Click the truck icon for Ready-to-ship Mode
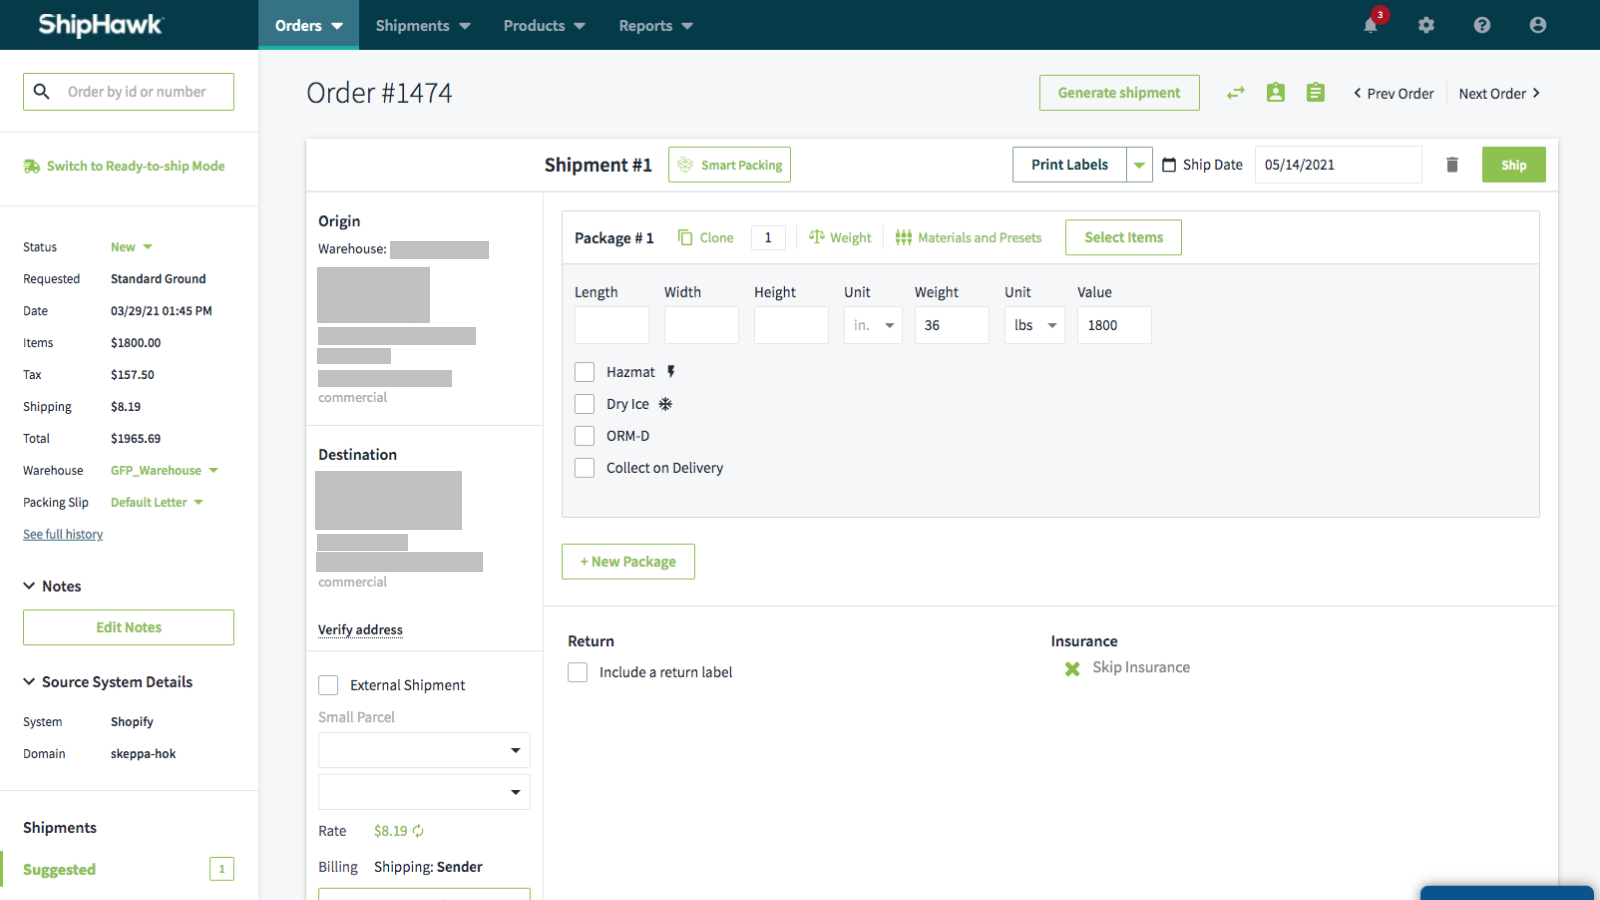Viewport: 1600px width, 900px height. (x=32, y=167)
